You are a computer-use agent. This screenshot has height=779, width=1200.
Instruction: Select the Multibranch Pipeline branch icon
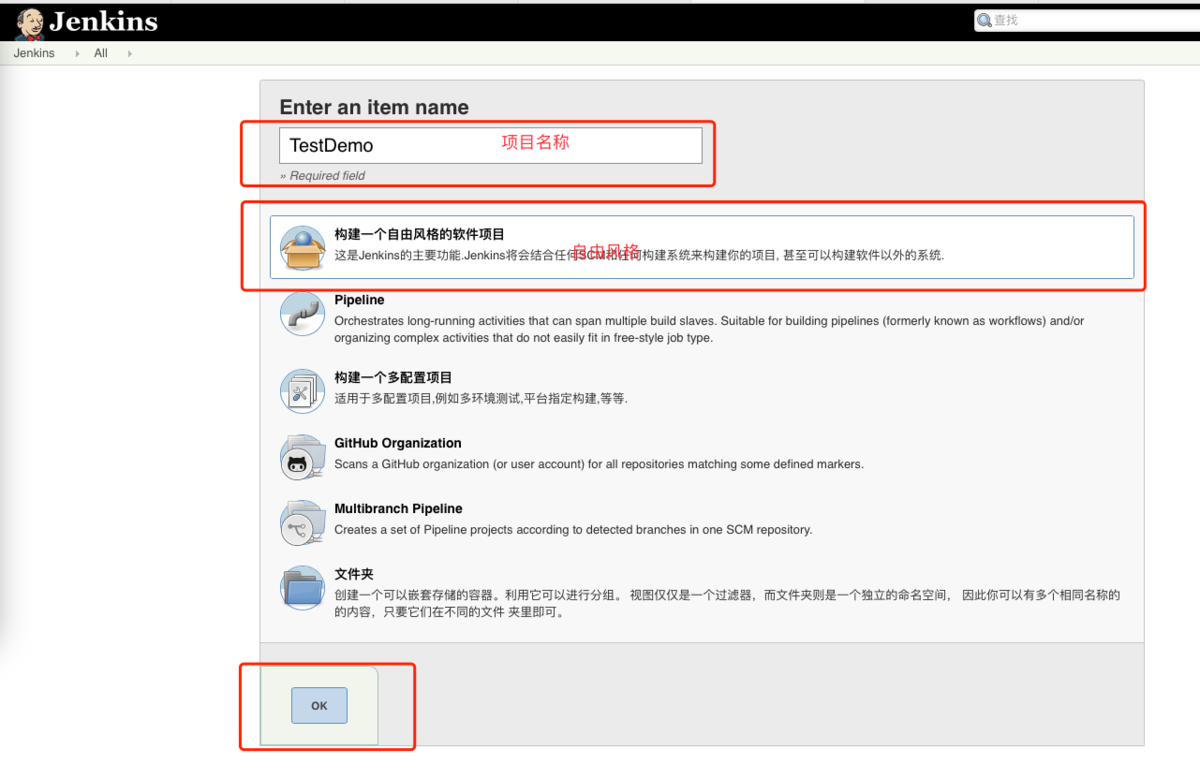click(302, 523)
